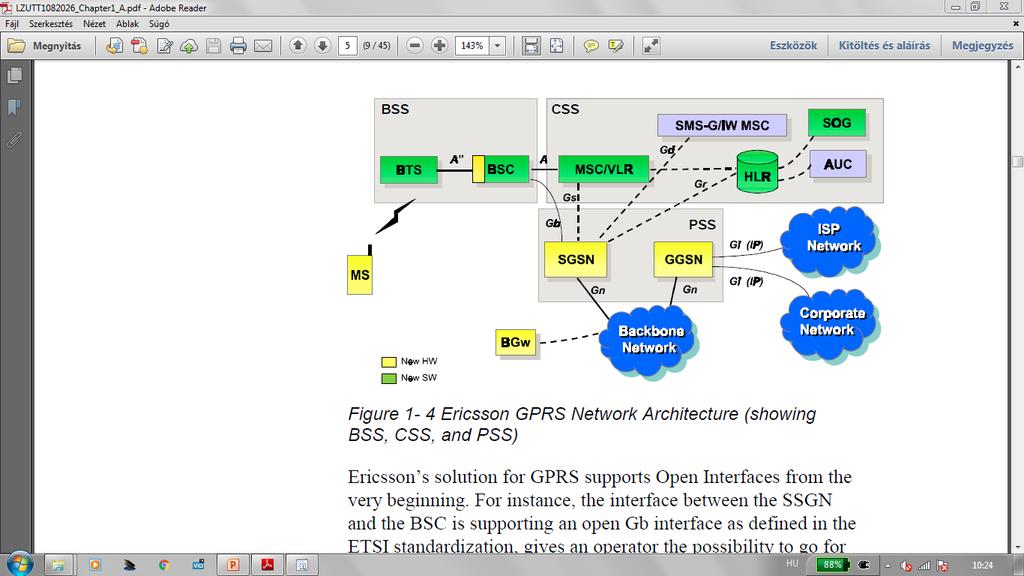This screenshot has width=1024, height=576.
Task: Click the Corporate Network cloud
Action: 830,325
